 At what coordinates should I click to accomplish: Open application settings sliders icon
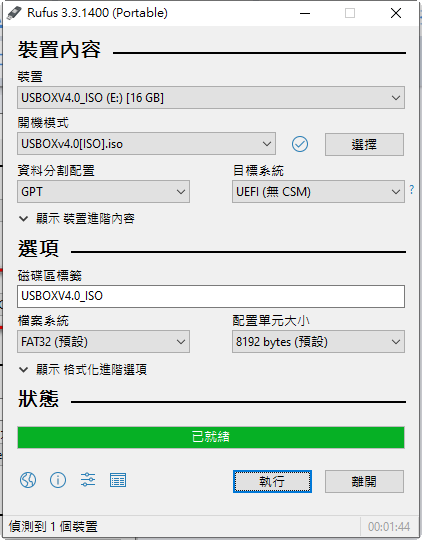tap(88, 480)
